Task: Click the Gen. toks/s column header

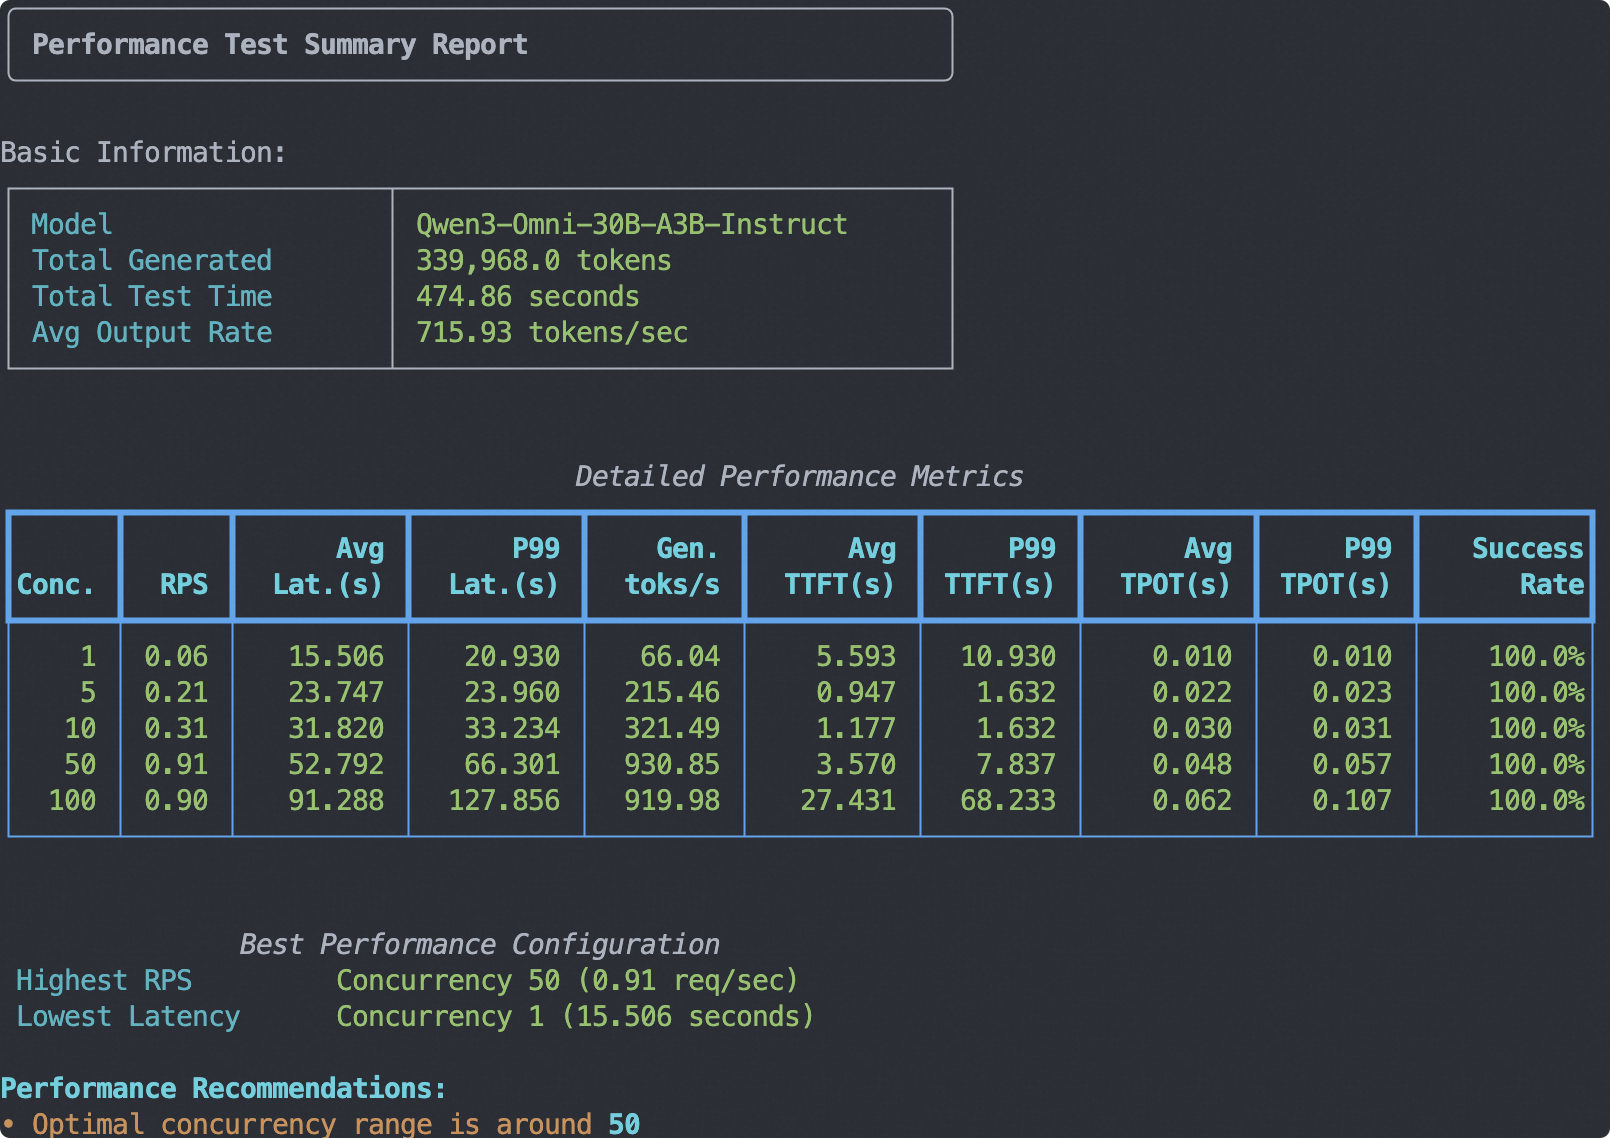Action: (x=672, y=567)
